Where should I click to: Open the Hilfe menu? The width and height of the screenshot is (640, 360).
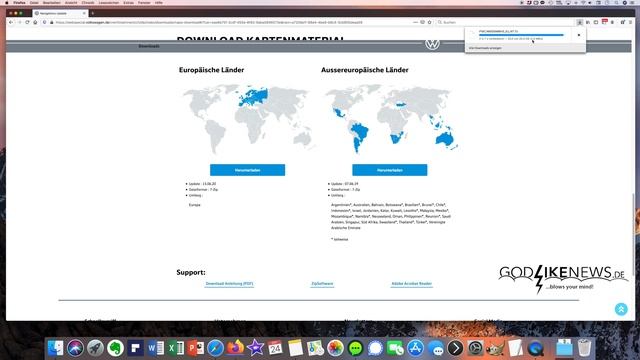pos(159,2)
